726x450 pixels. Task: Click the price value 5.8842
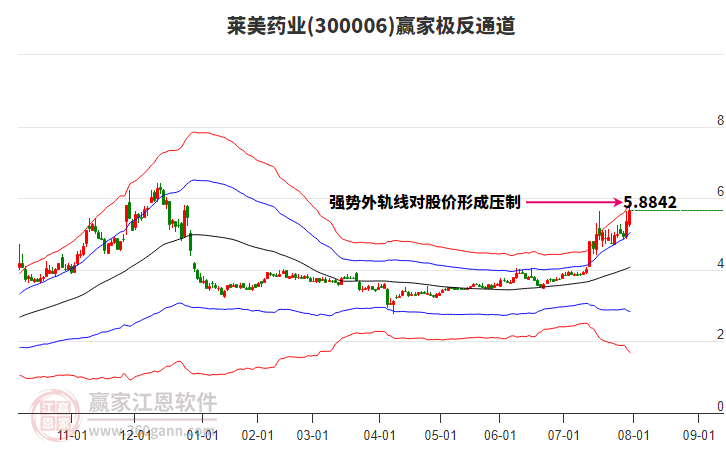pyautogui.click(x=650, y=202)
